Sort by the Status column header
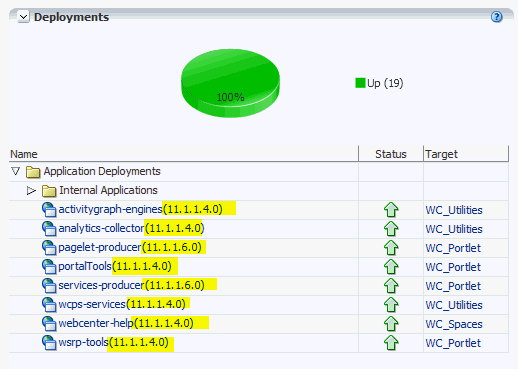Viewport: 518px width, 369px height. [x=391, y=154]
